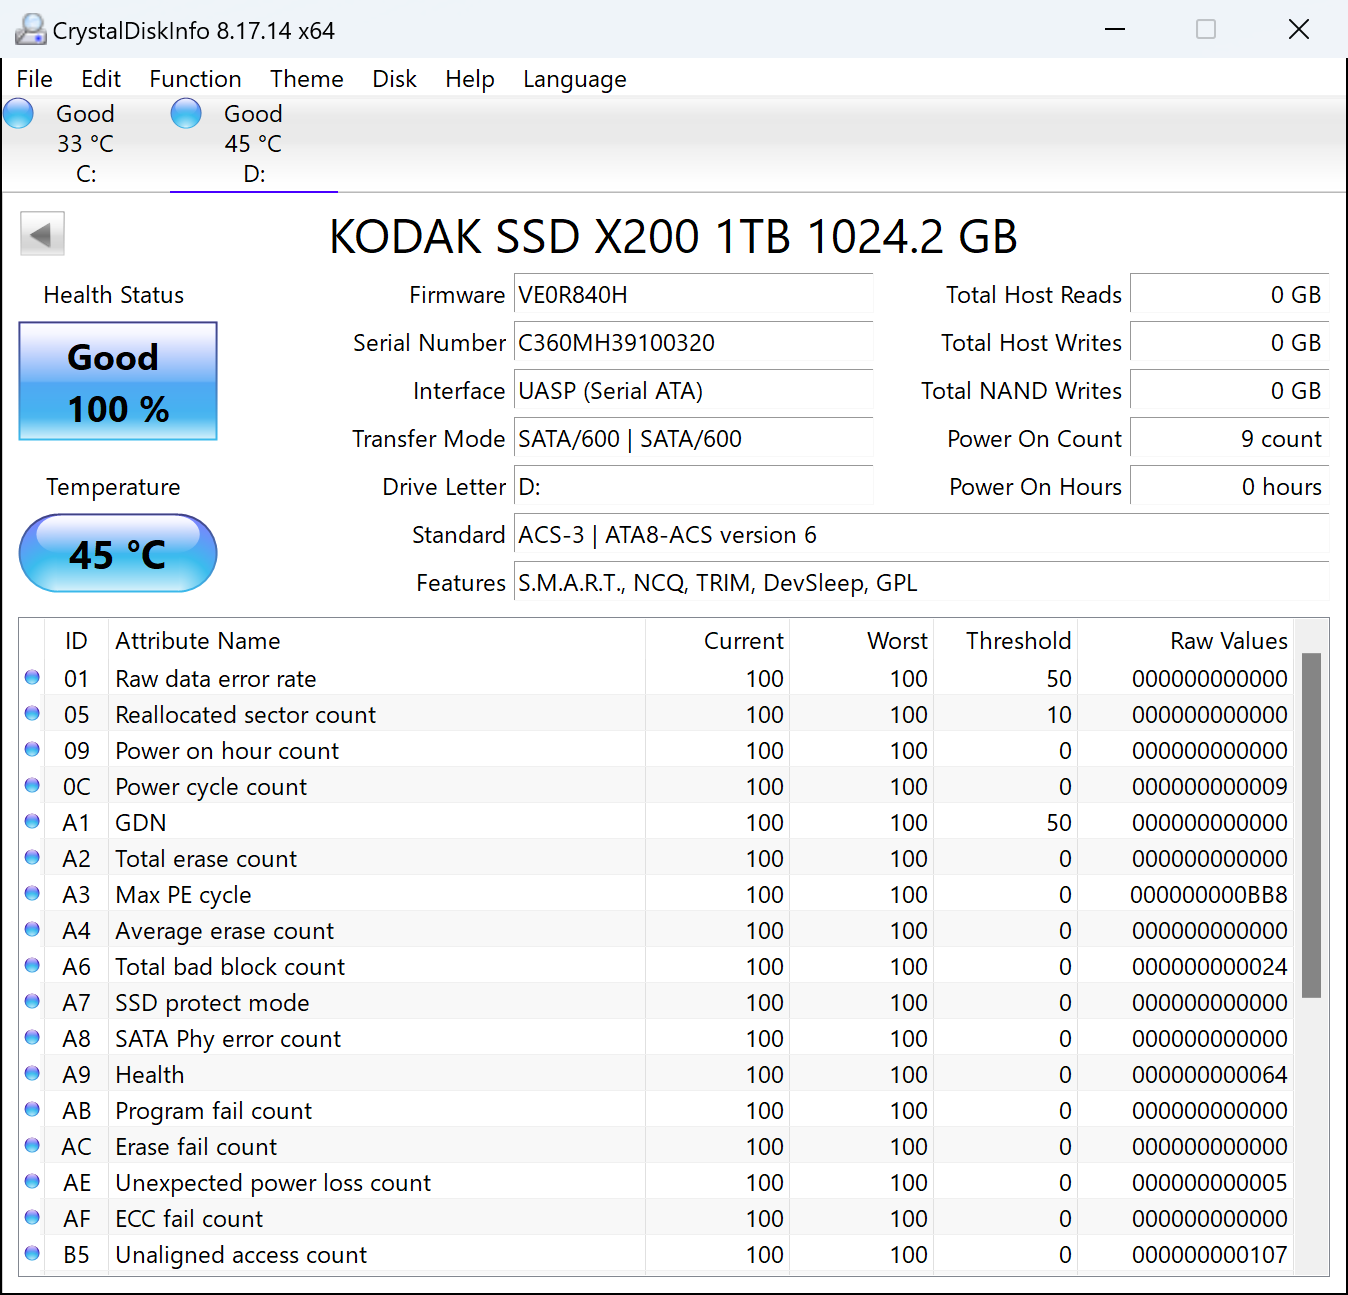Click the SMART attribute list scrollbar thumb
Screen dimensions: 1348x1295
pyautogui.click(x=1311, y=825)
